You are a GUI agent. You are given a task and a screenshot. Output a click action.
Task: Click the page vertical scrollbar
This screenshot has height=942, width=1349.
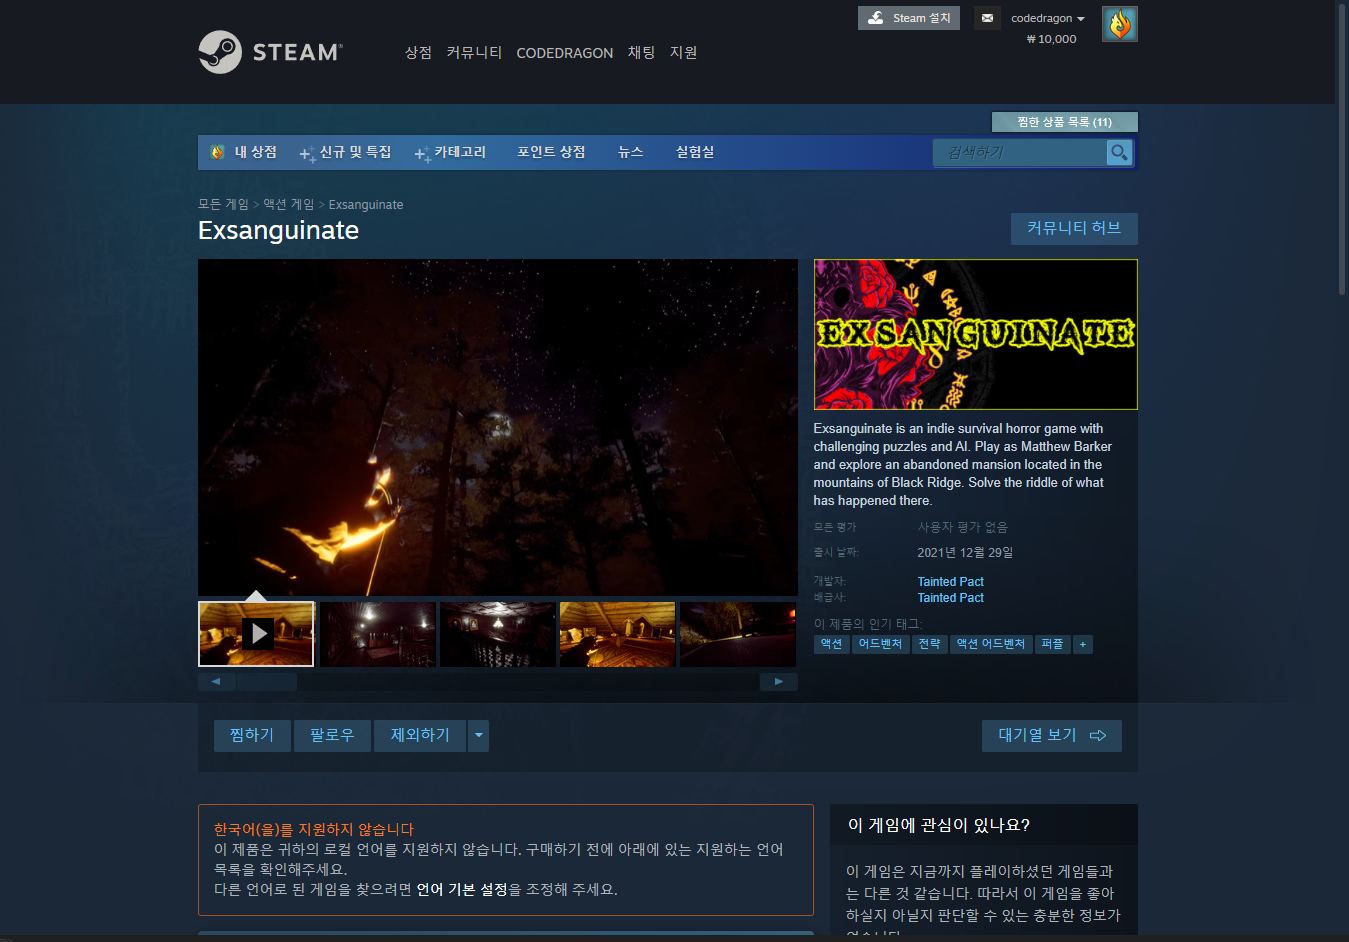(1342, 150)
